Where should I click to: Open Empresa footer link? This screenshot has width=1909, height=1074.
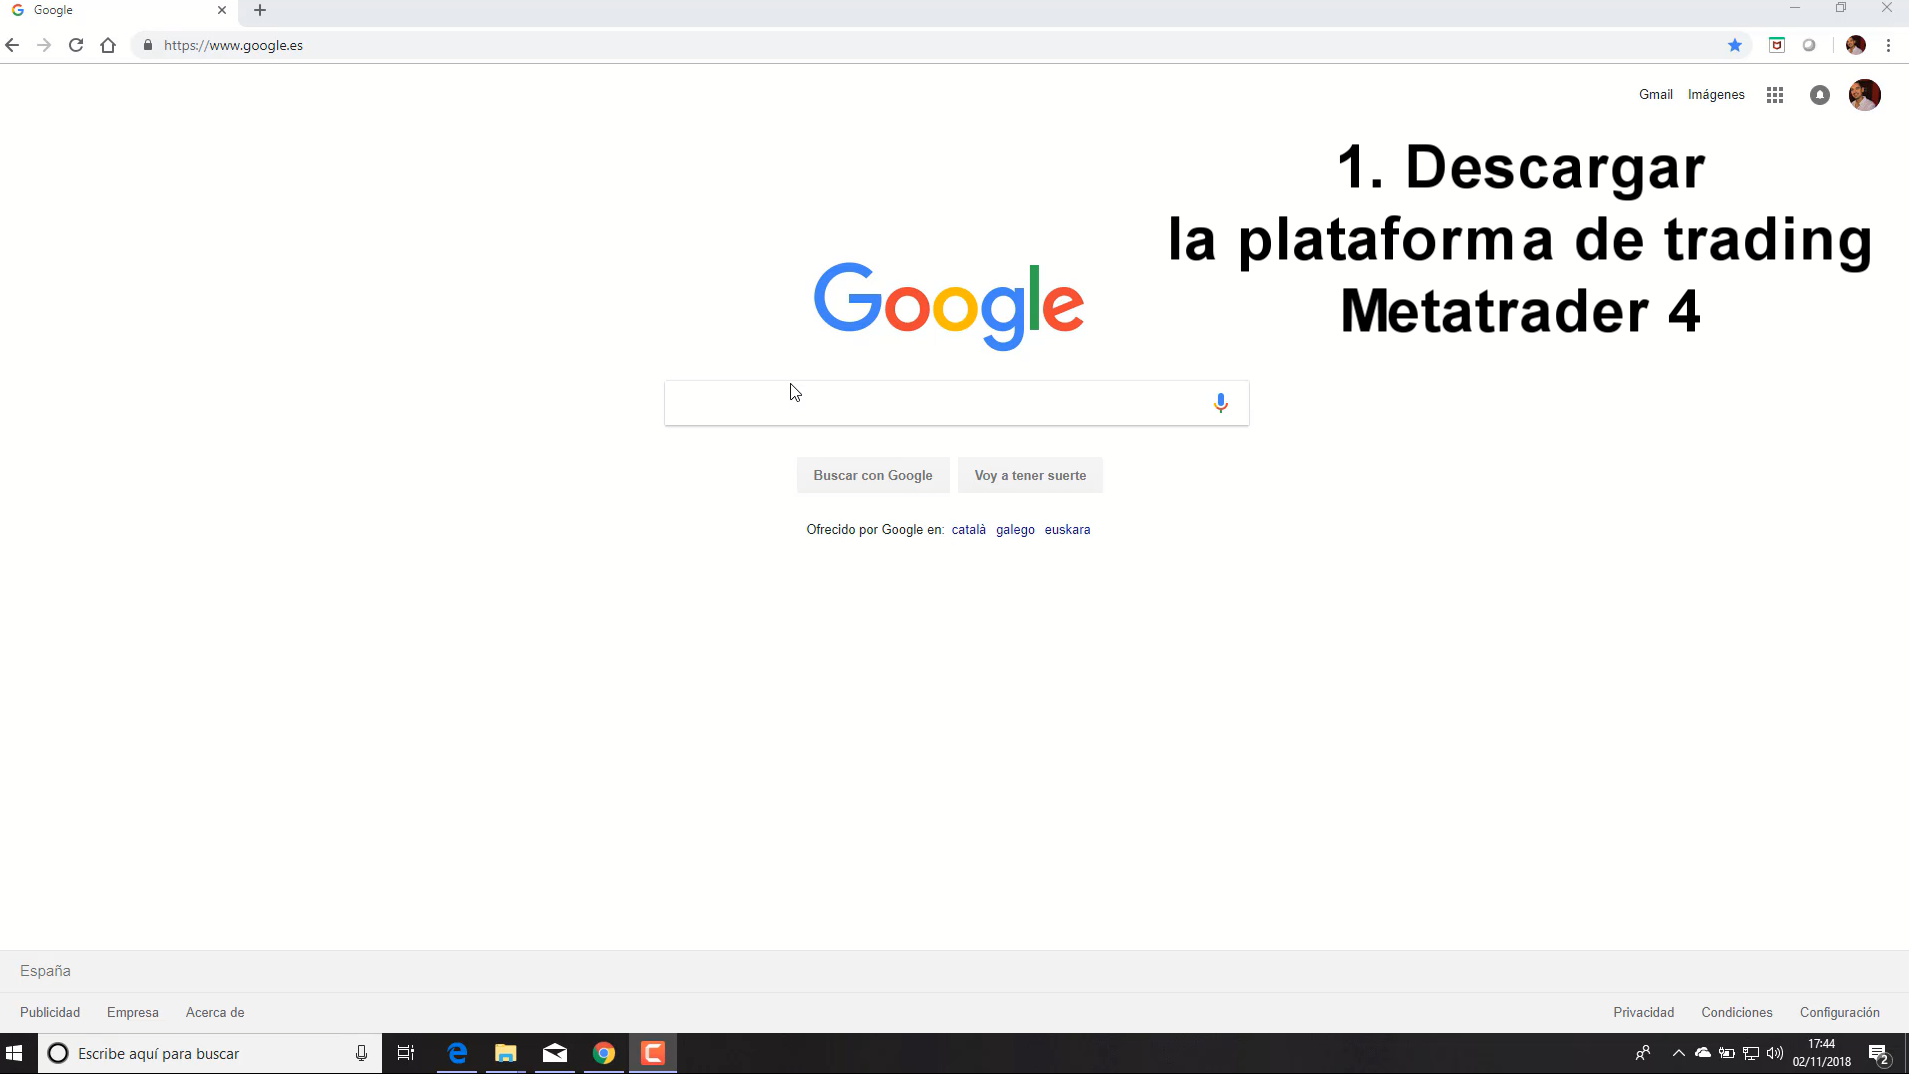tap(133, 1012)
